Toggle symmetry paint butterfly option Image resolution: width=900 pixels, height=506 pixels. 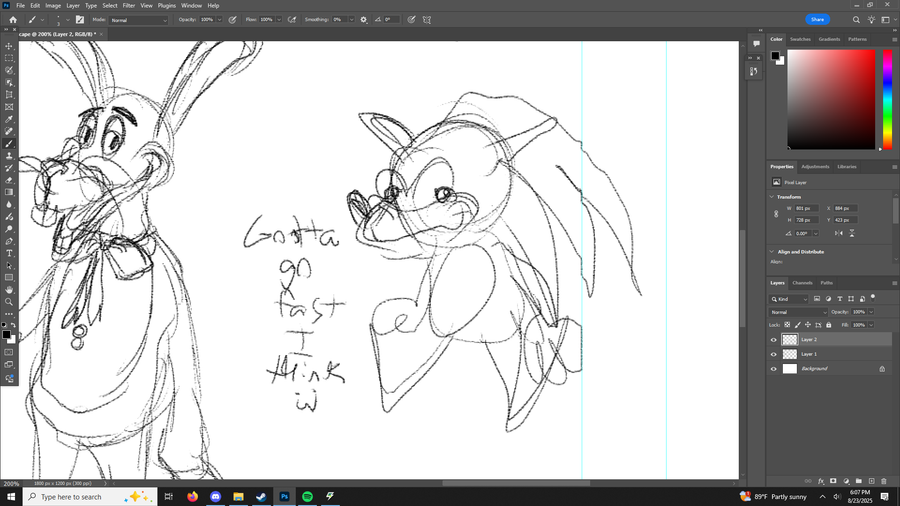click(x=427, y=20)
